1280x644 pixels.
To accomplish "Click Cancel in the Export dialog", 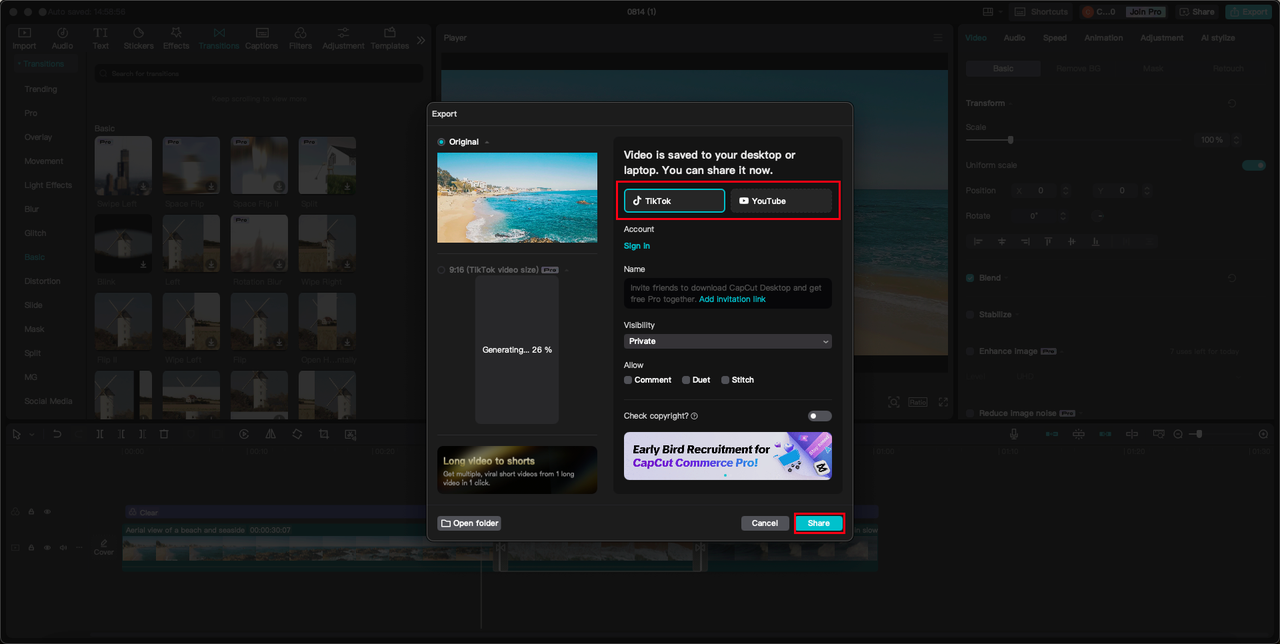I will [765, 523].
